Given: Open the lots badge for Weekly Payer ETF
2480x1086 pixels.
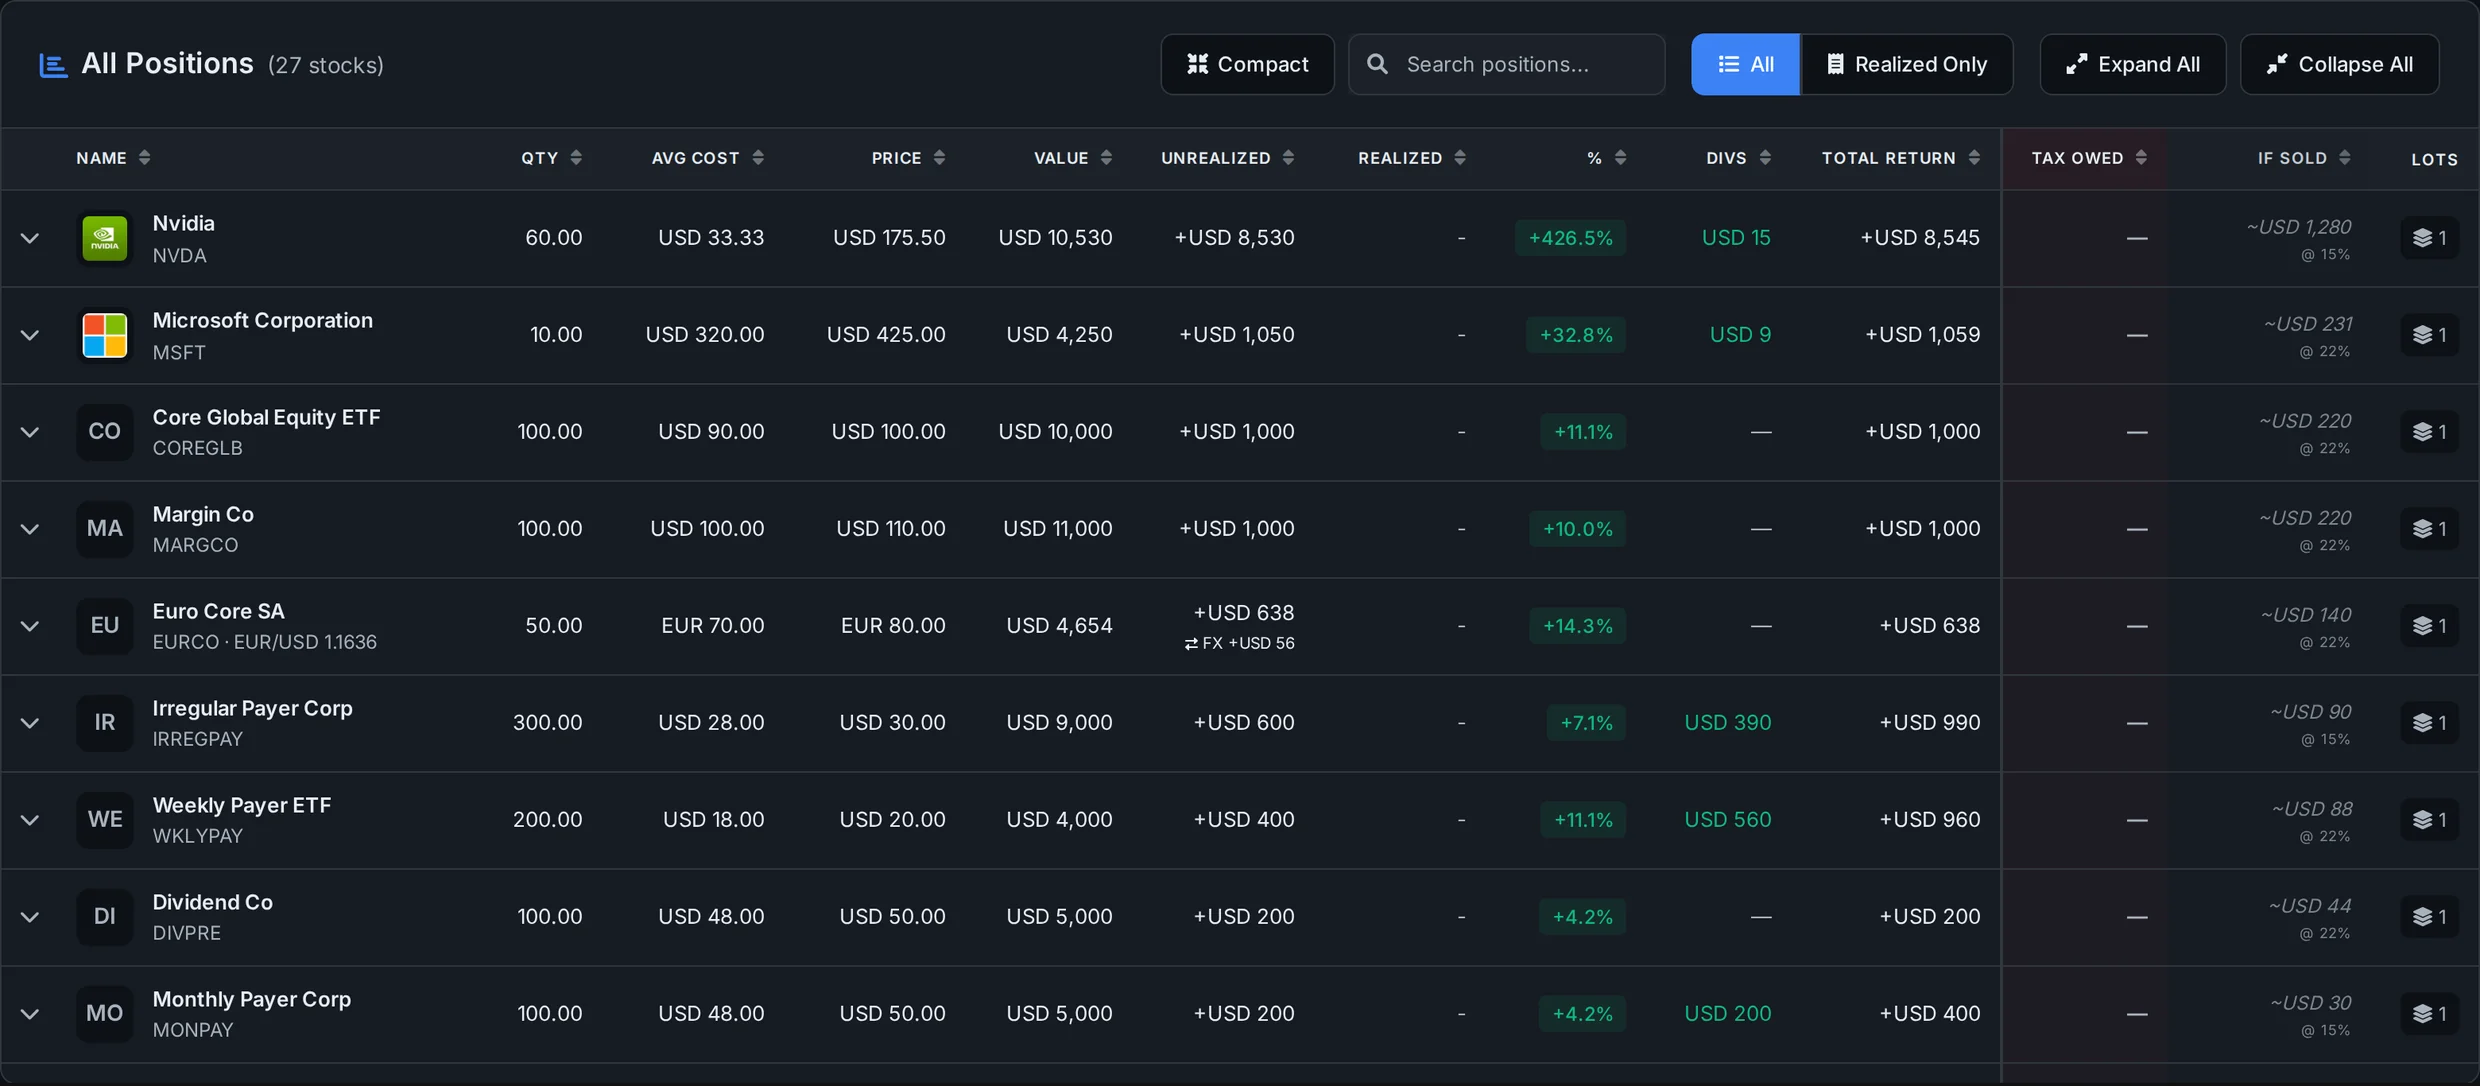Looking at the screenshot, I should point(2429,820).
